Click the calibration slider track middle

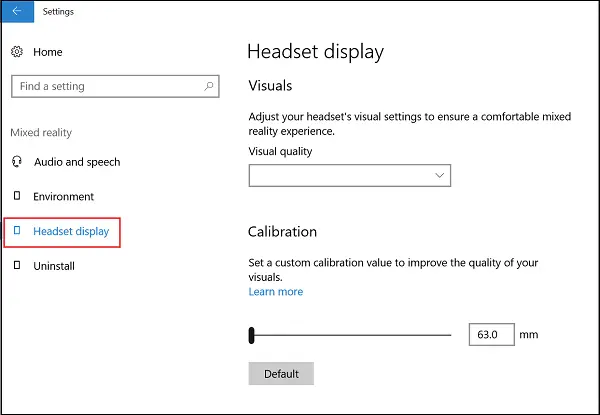coord(350,335)
